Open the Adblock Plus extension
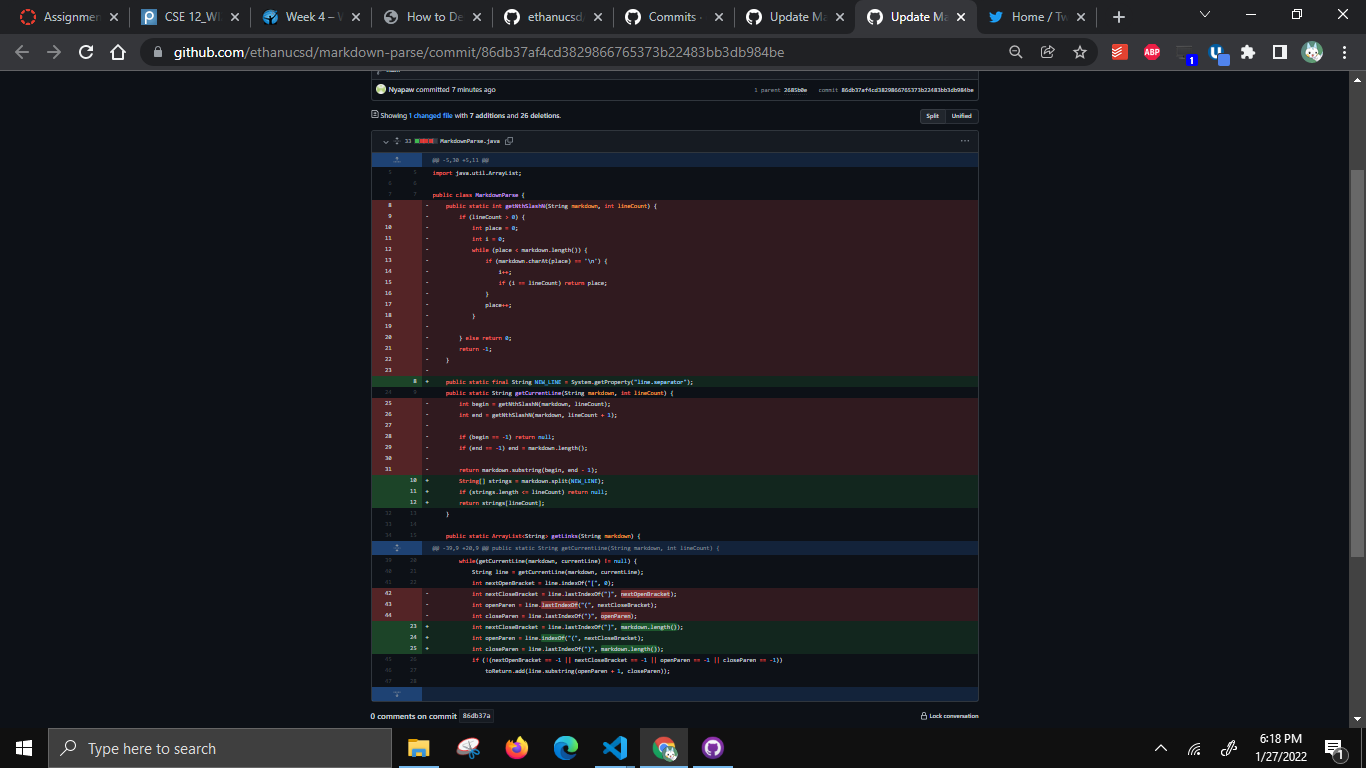This screenshot has height=768, width=1366. [x=1152, y=52]
